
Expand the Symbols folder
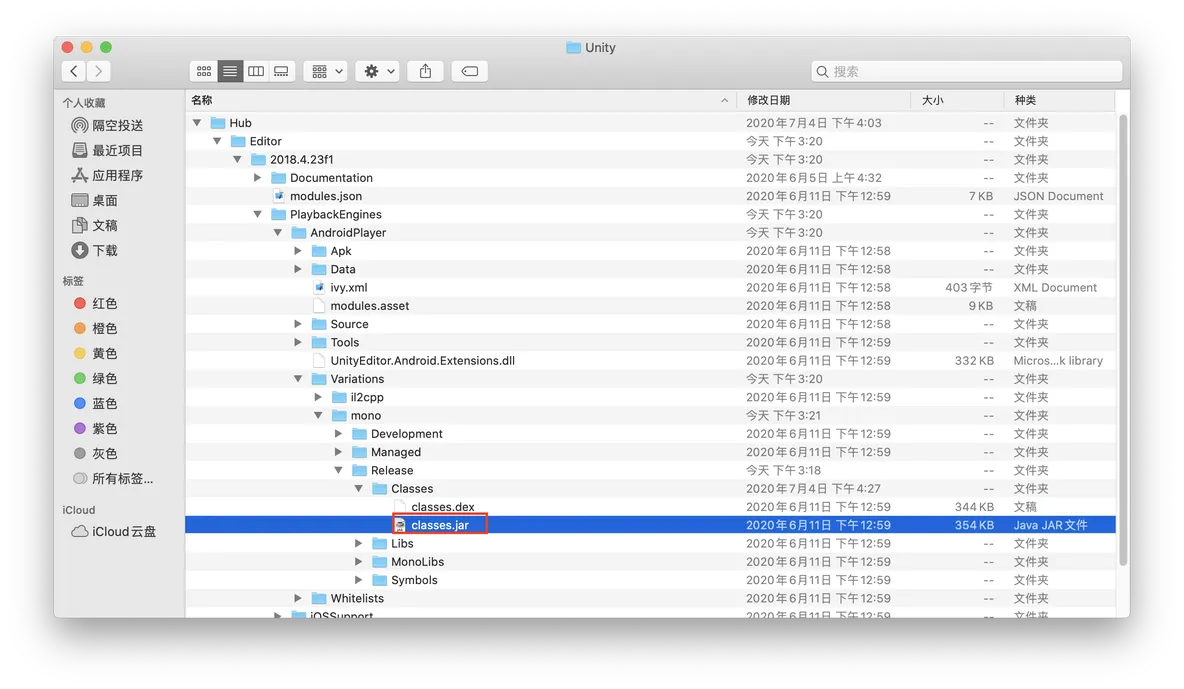tap(359, 580)
